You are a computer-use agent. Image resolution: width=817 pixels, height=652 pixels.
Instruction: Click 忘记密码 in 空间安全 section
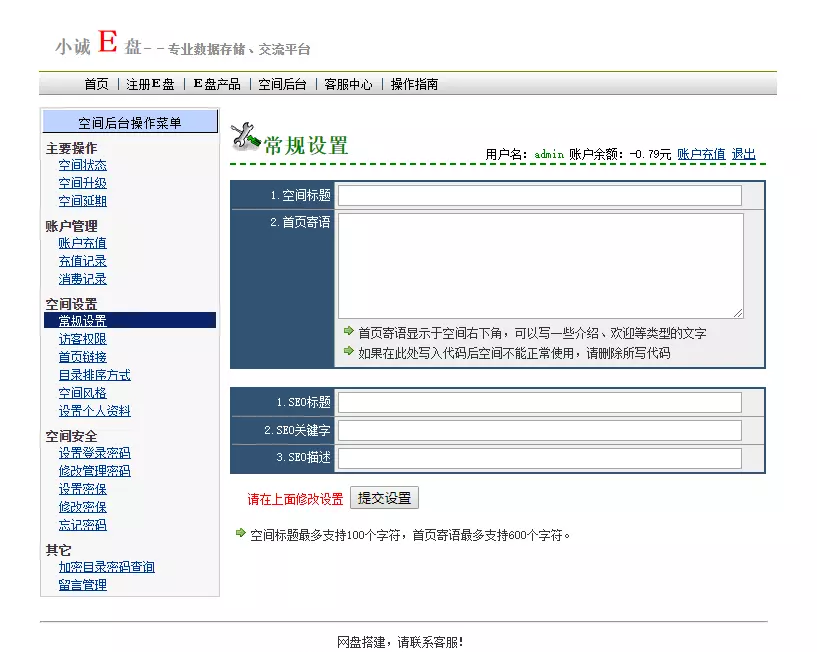[x=82, y=524]
